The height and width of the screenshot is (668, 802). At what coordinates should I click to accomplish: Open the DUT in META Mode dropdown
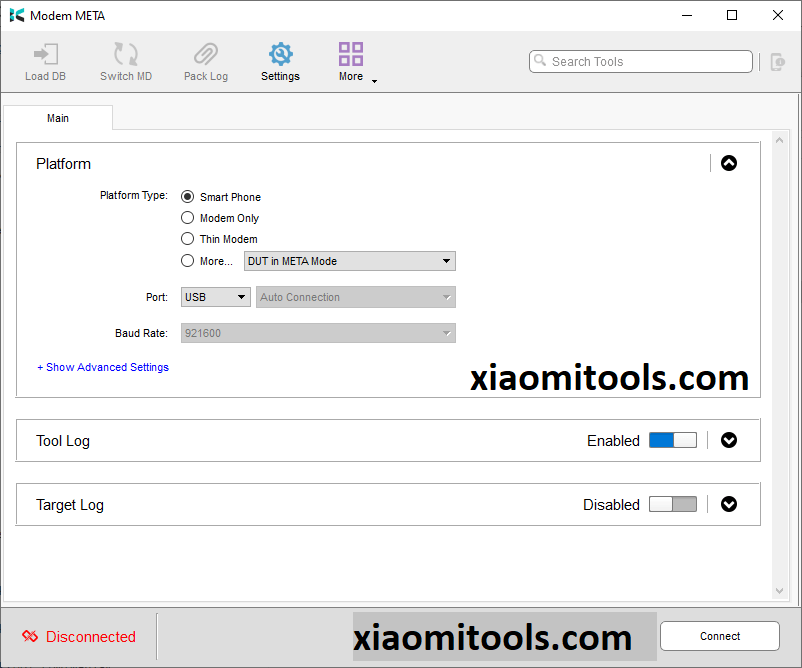coord(349,261)
